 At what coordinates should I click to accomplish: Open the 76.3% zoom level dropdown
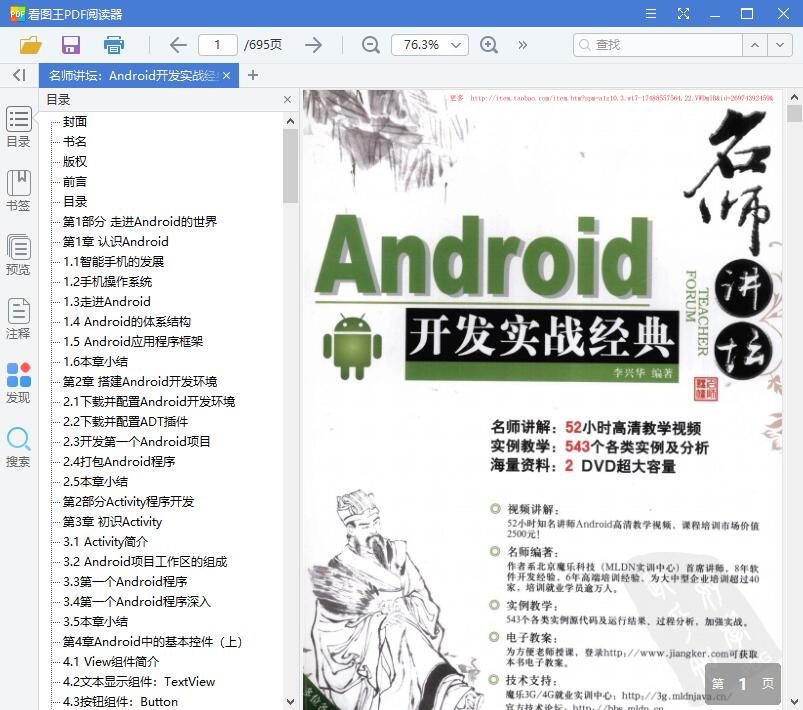pyautogui.click(x=432, y=45)
